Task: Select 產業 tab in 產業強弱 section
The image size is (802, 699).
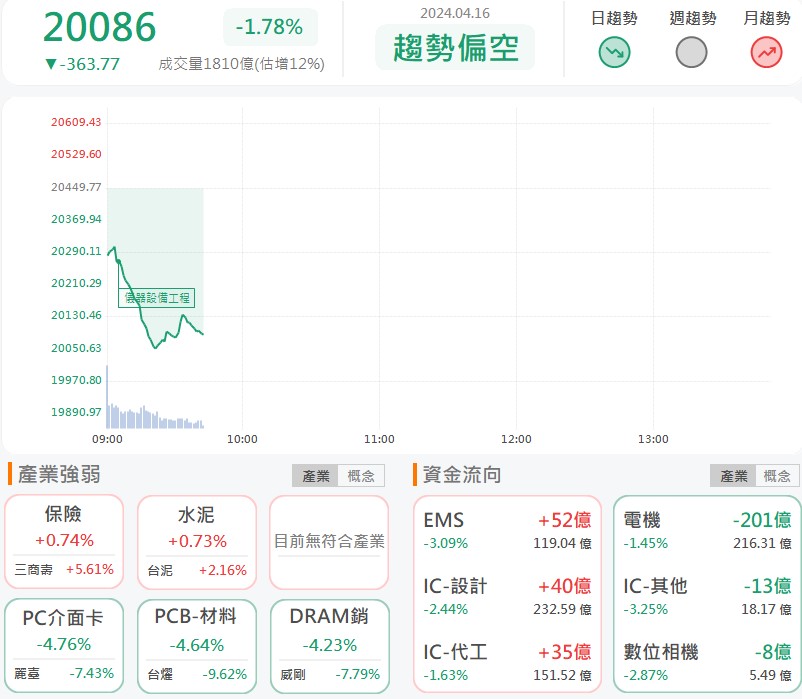Action: [x=315, y=476]
